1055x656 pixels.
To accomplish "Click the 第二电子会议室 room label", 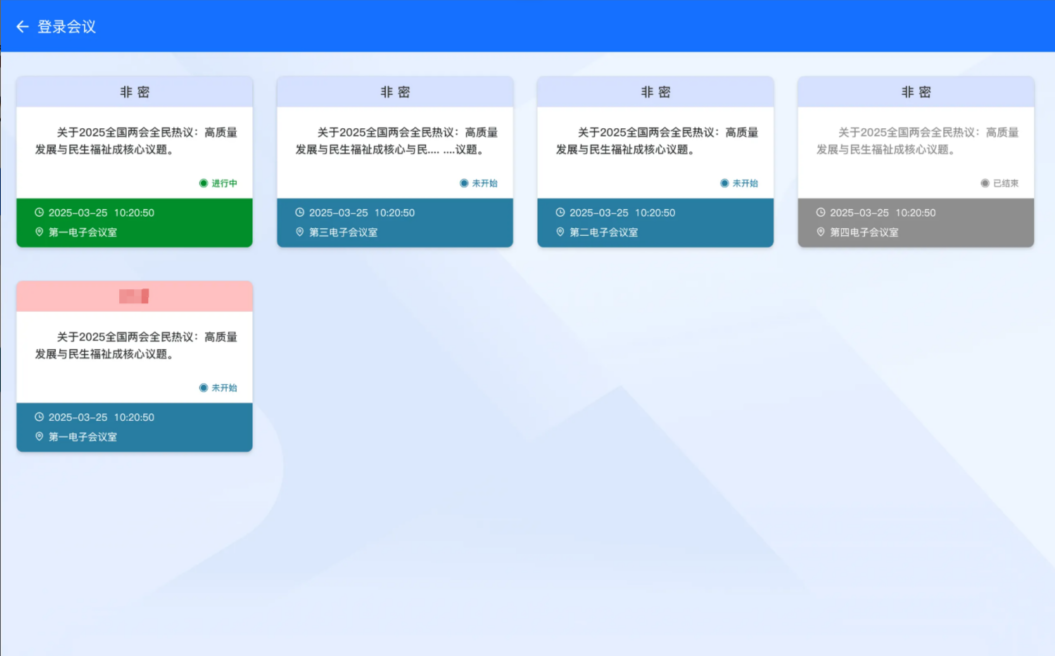I will 604,232.
